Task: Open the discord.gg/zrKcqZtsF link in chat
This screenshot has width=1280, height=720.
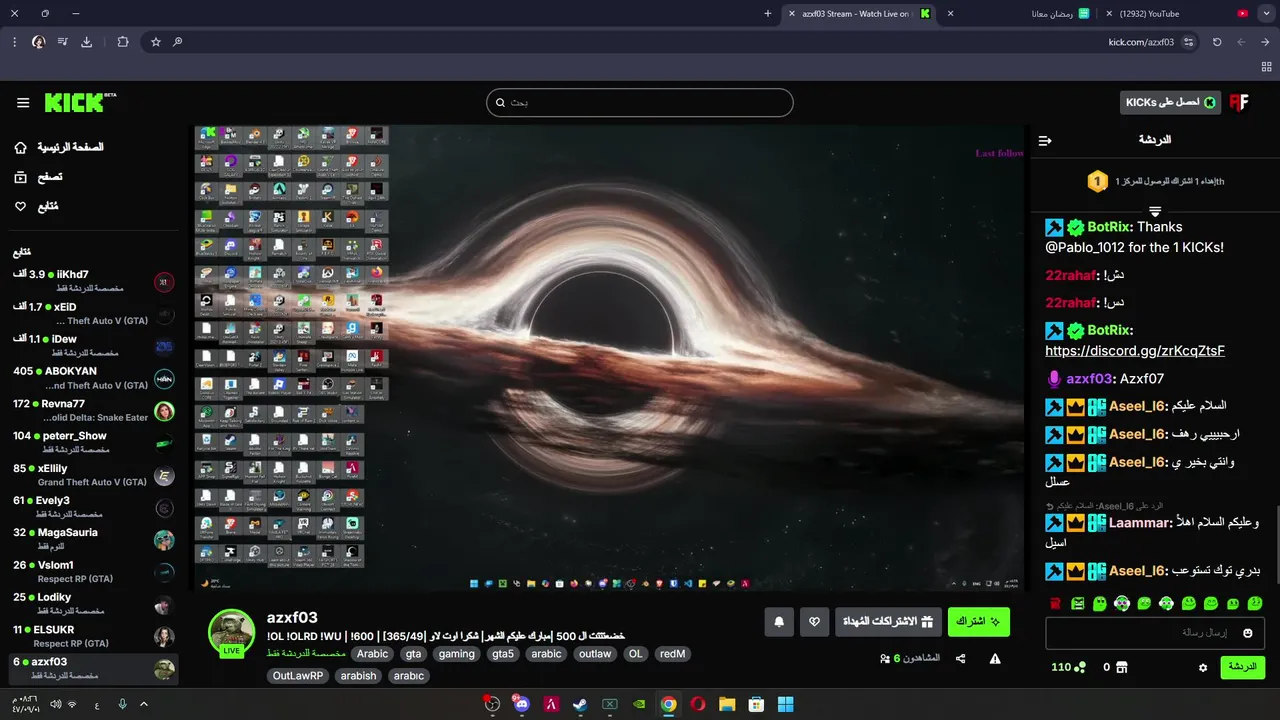Action: [x=1135, y=351]
